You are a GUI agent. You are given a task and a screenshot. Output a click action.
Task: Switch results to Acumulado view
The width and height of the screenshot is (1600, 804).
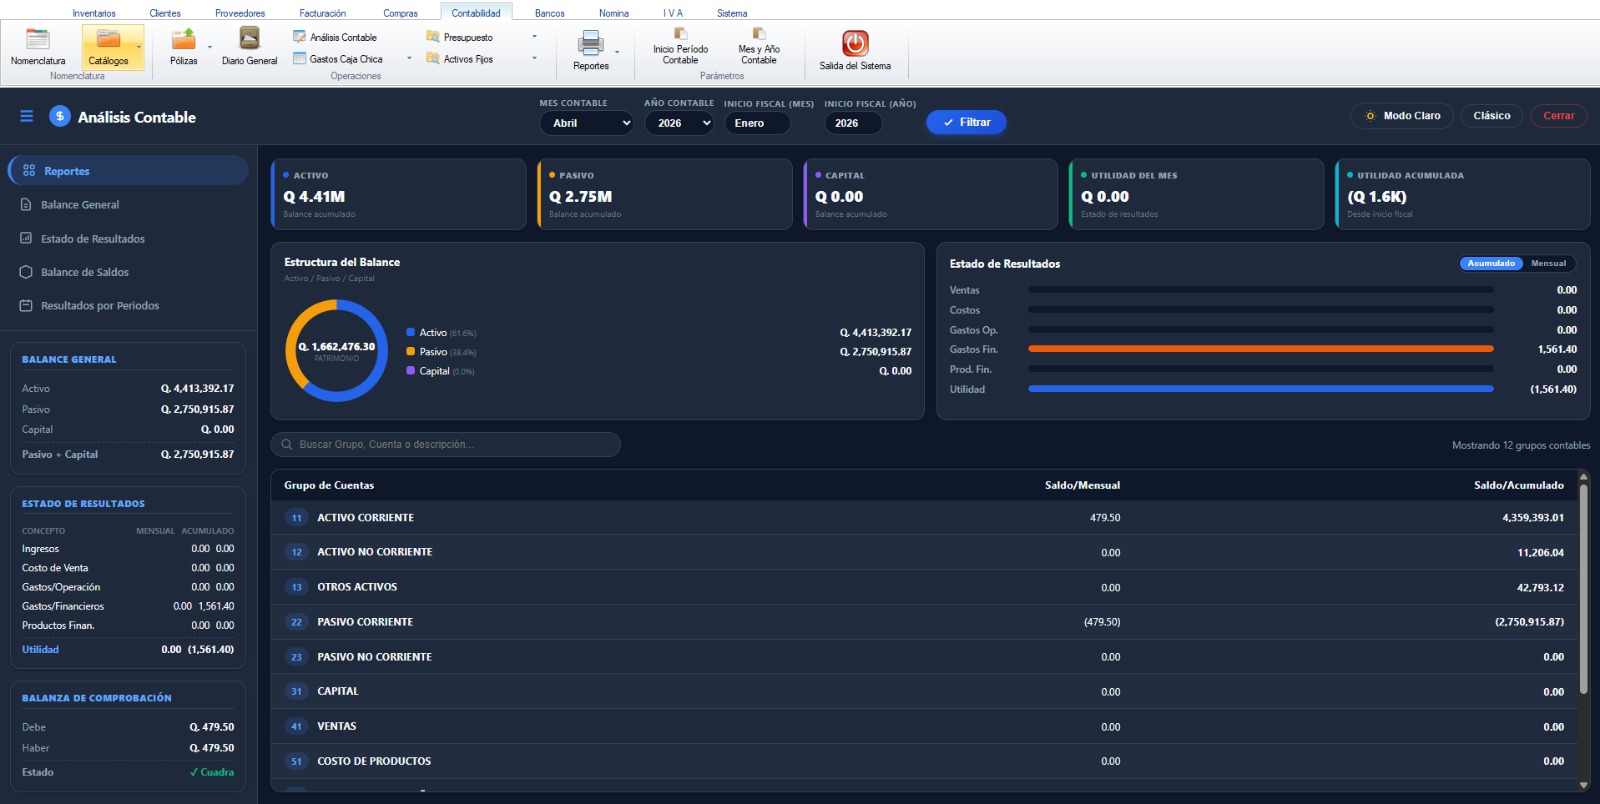[1491, 264]
